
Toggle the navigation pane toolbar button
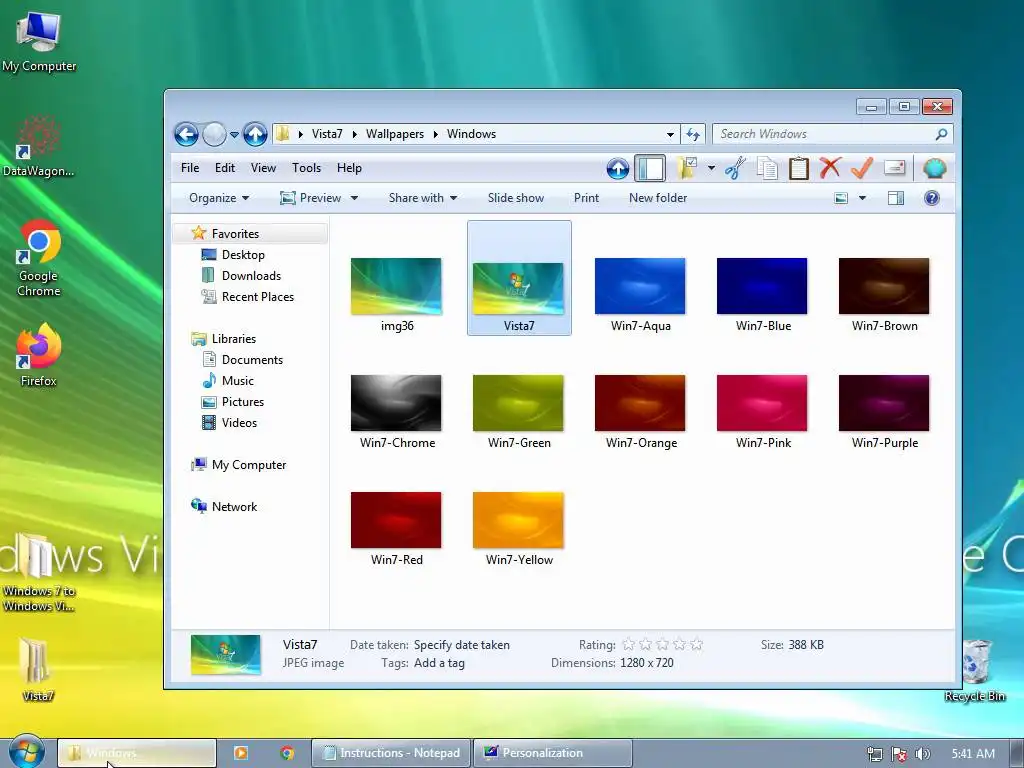(650, 168)
